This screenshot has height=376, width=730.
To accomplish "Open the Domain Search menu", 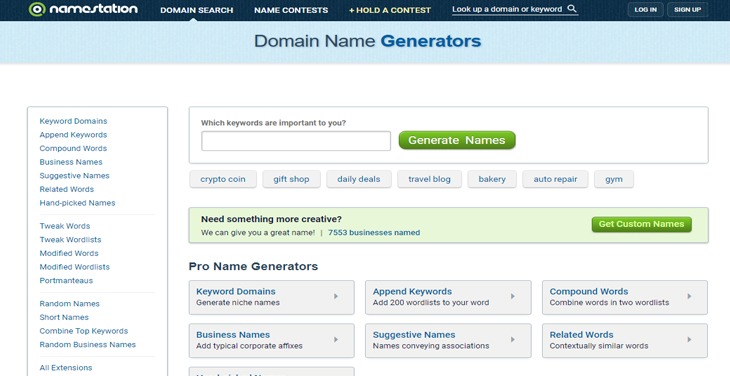I will tap(196, 10).
